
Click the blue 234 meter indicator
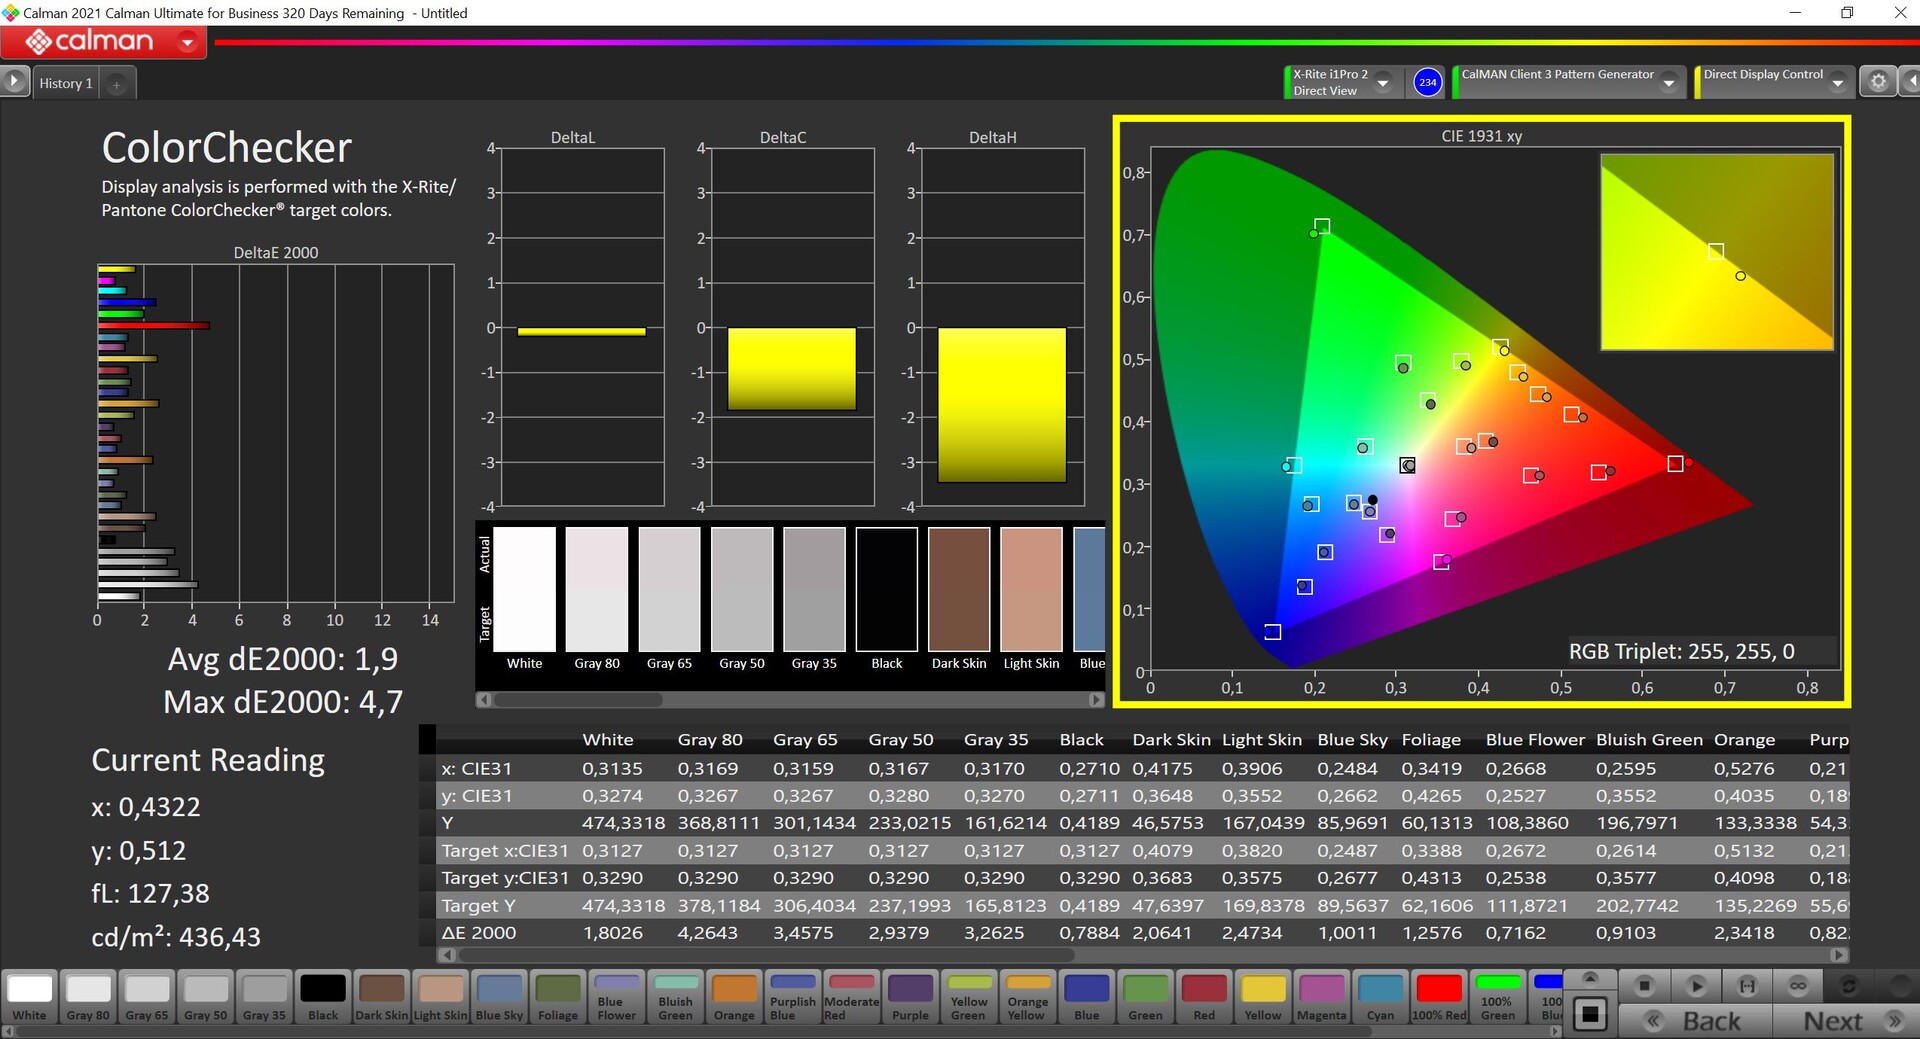tap(1427, 82)
